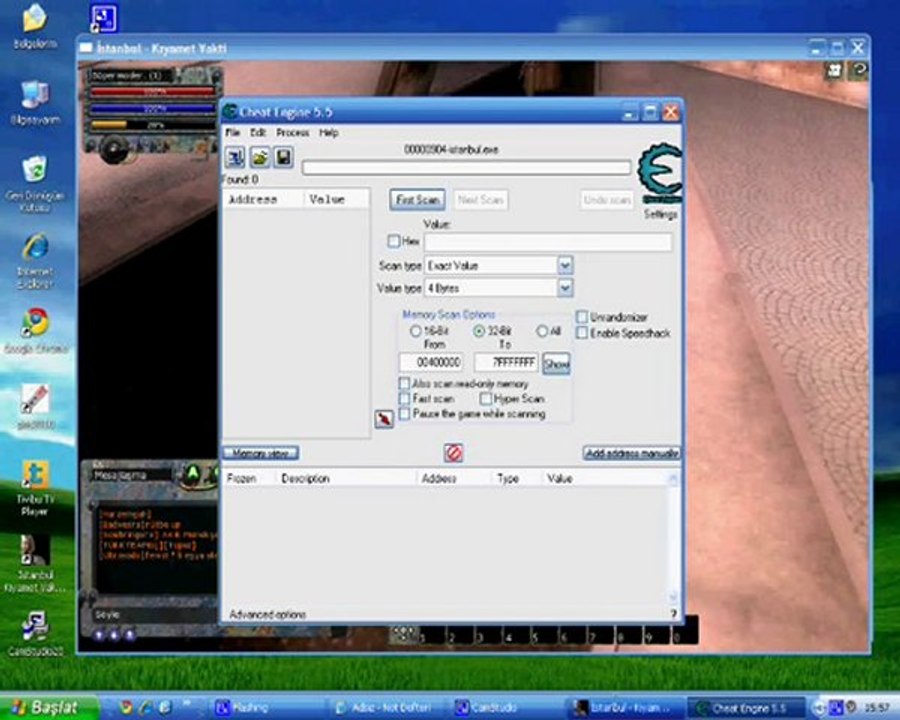
Task: Click the scan Value input field
Action: tap(548, 242)
